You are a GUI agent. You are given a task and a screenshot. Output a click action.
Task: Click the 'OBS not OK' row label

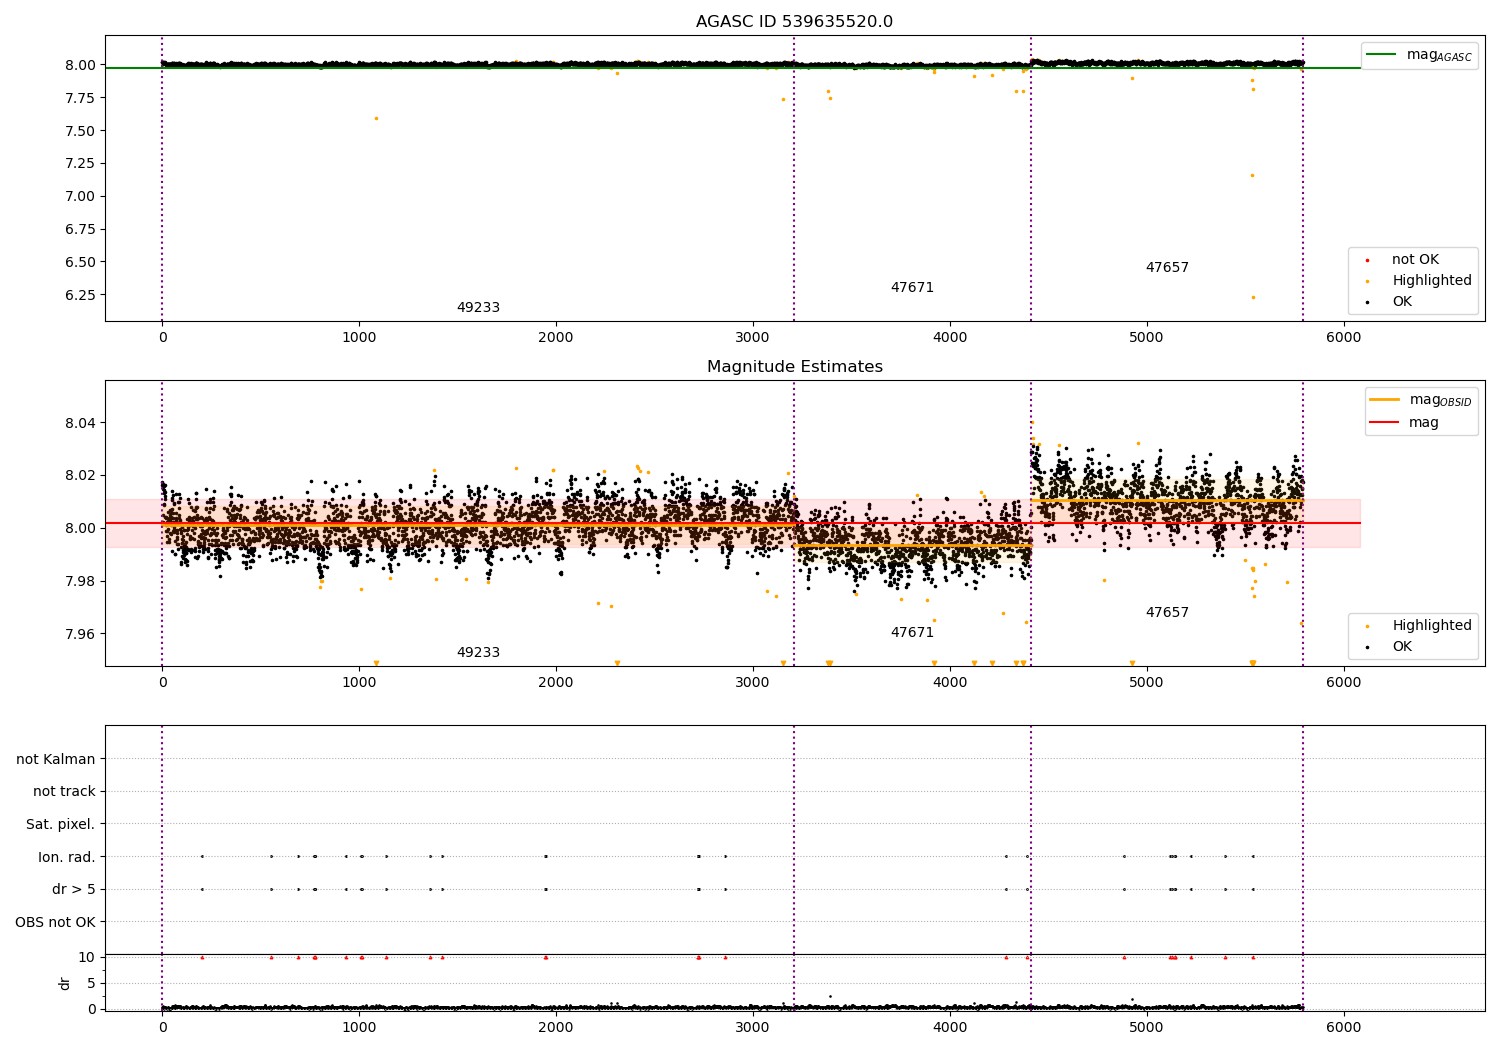click(x=56, y=922)
